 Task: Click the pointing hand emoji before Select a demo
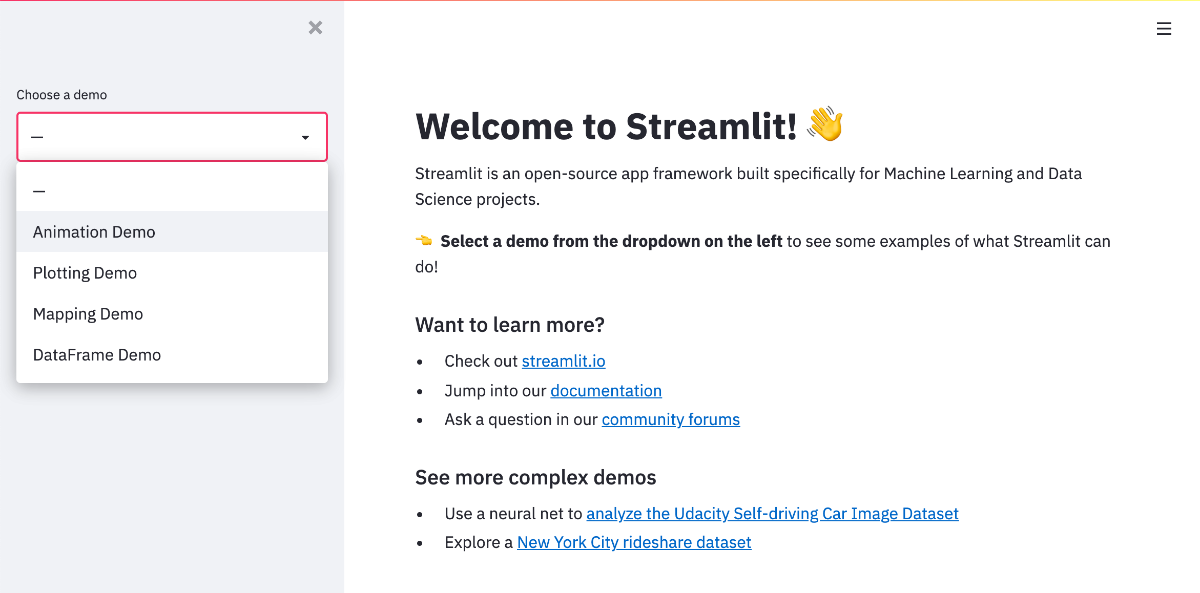(424, 241)
